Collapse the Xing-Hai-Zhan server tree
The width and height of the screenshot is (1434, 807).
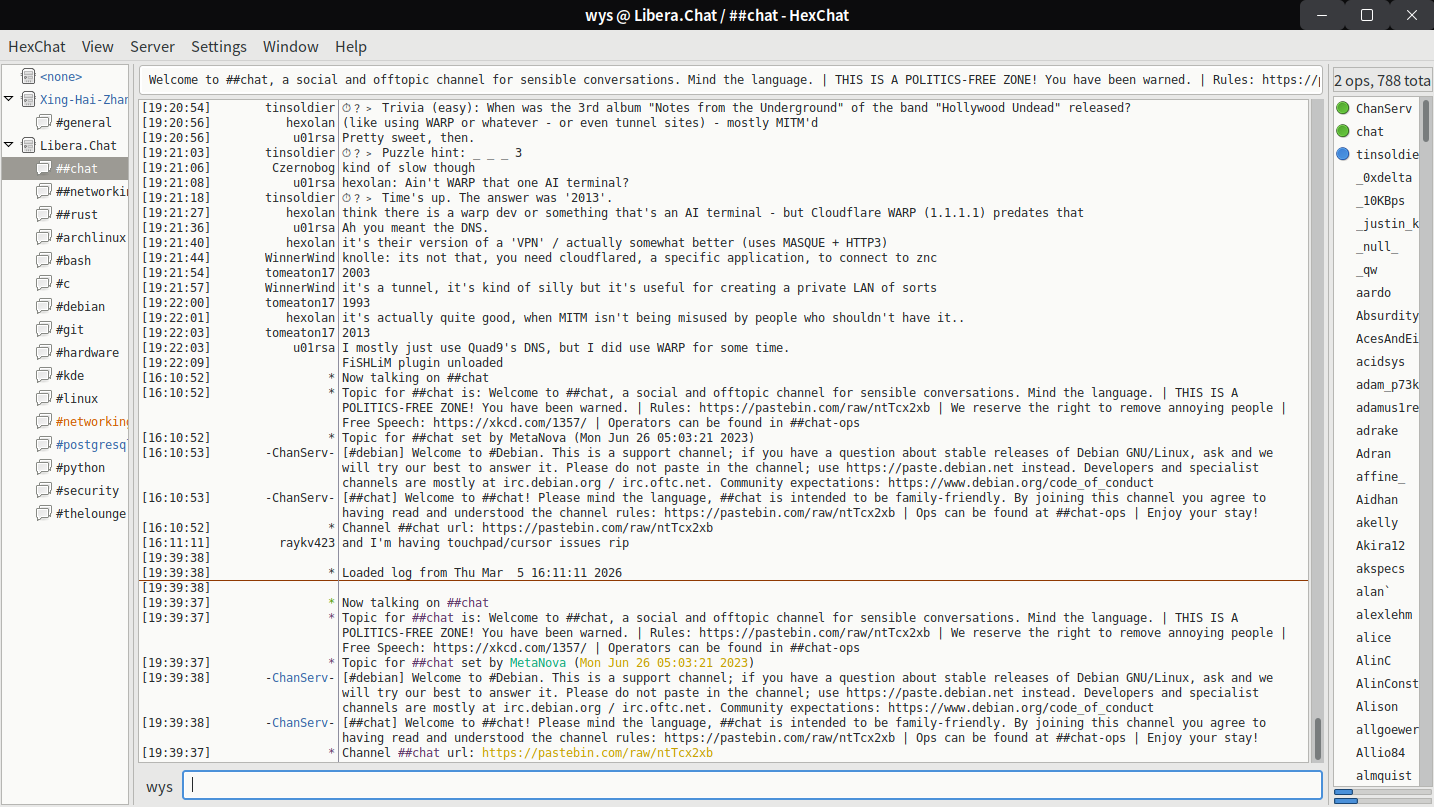pyautogui.click(x=9, y=99)
